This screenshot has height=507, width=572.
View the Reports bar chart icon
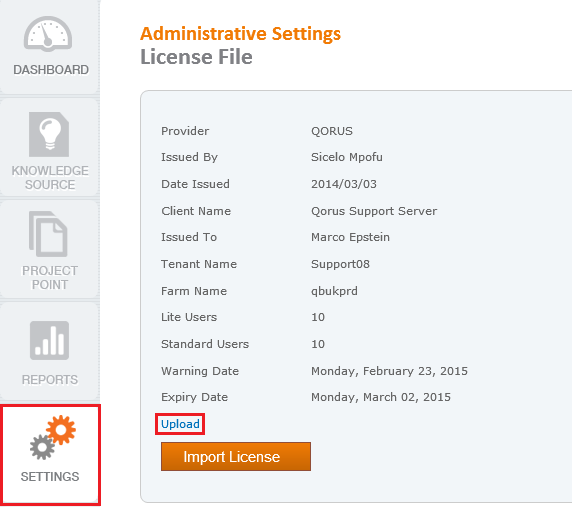click(49, 340)
